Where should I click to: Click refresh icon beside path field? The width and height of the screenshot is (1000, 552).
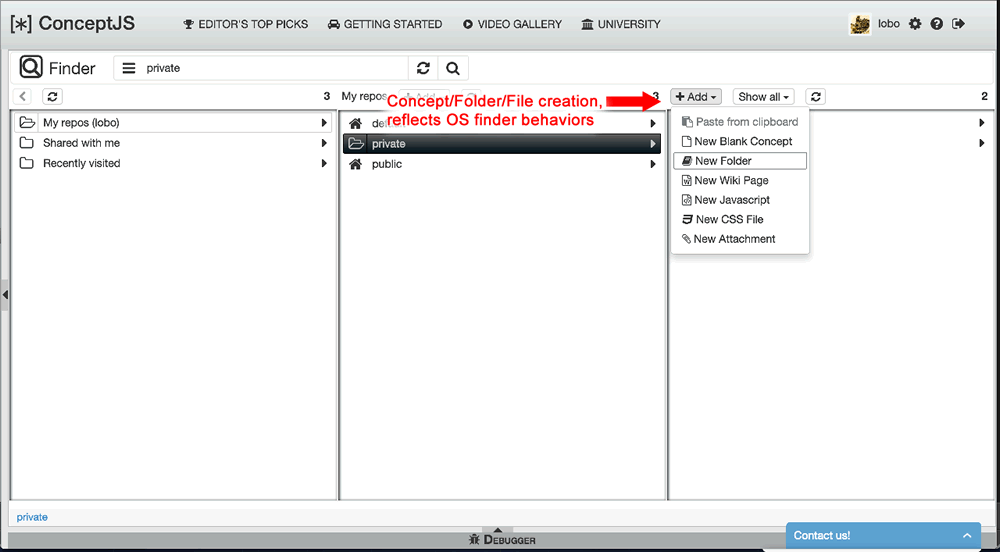pyautogui.click(x=423, y=68)
